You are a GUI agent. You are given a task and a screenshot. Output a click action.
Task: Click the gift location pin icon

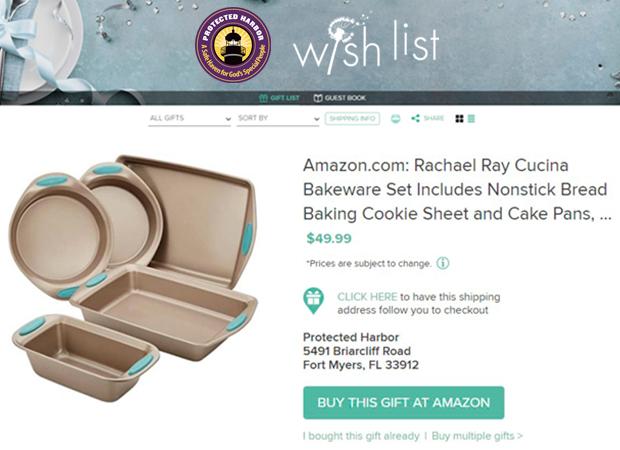(x=314, y=301)
